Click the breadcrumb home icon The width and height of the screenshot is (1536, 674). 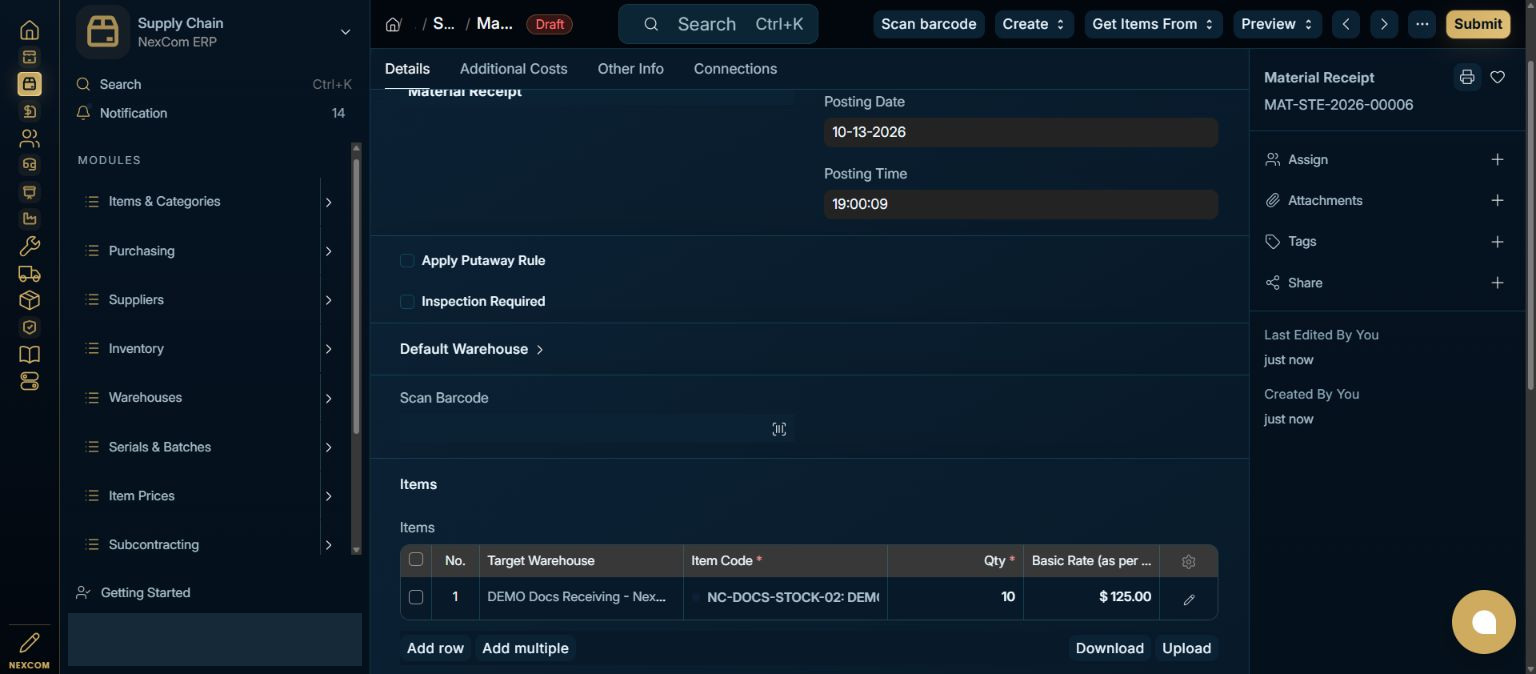(x=393, y=24)
